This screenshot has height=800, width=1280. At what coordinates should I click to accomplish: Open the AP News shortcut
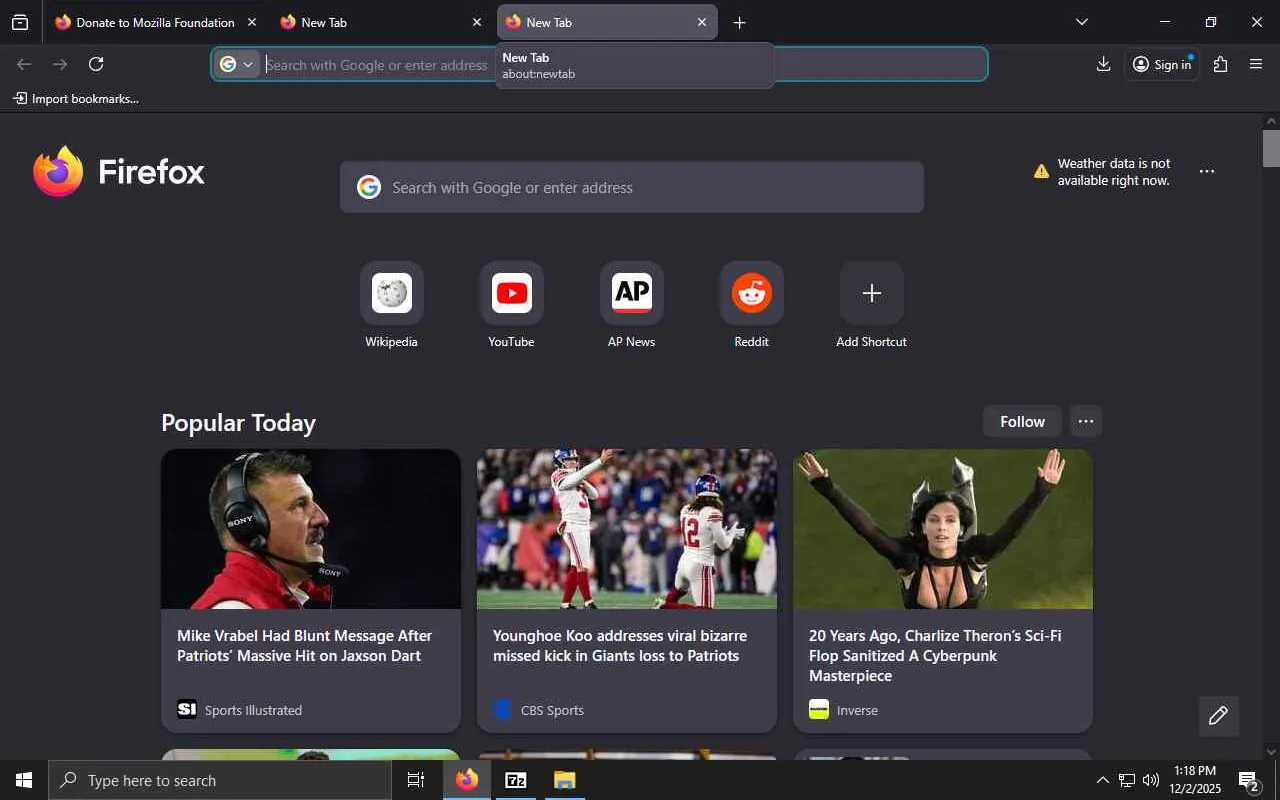(631, 305)
